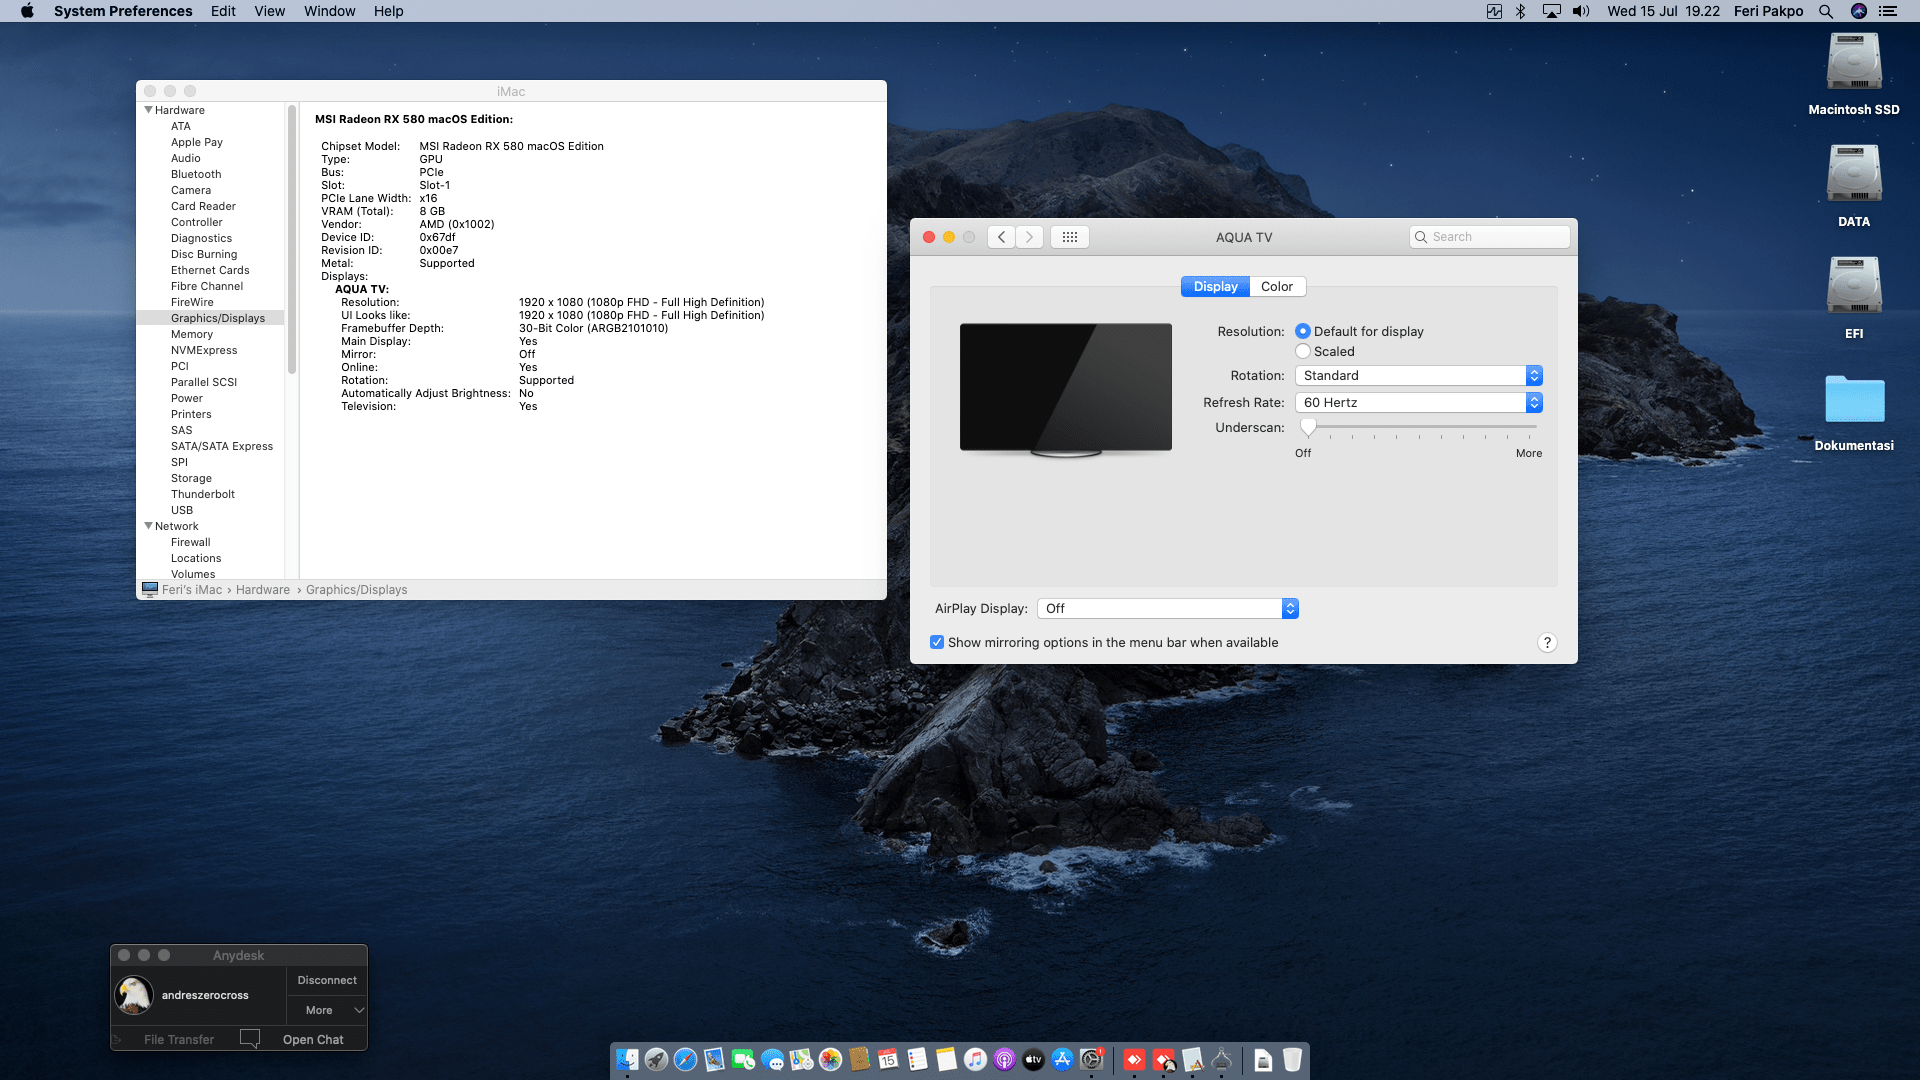Screen dimensions: 1920x1080
Task: Collapse the Network tree section
Action: click(148, 526)
